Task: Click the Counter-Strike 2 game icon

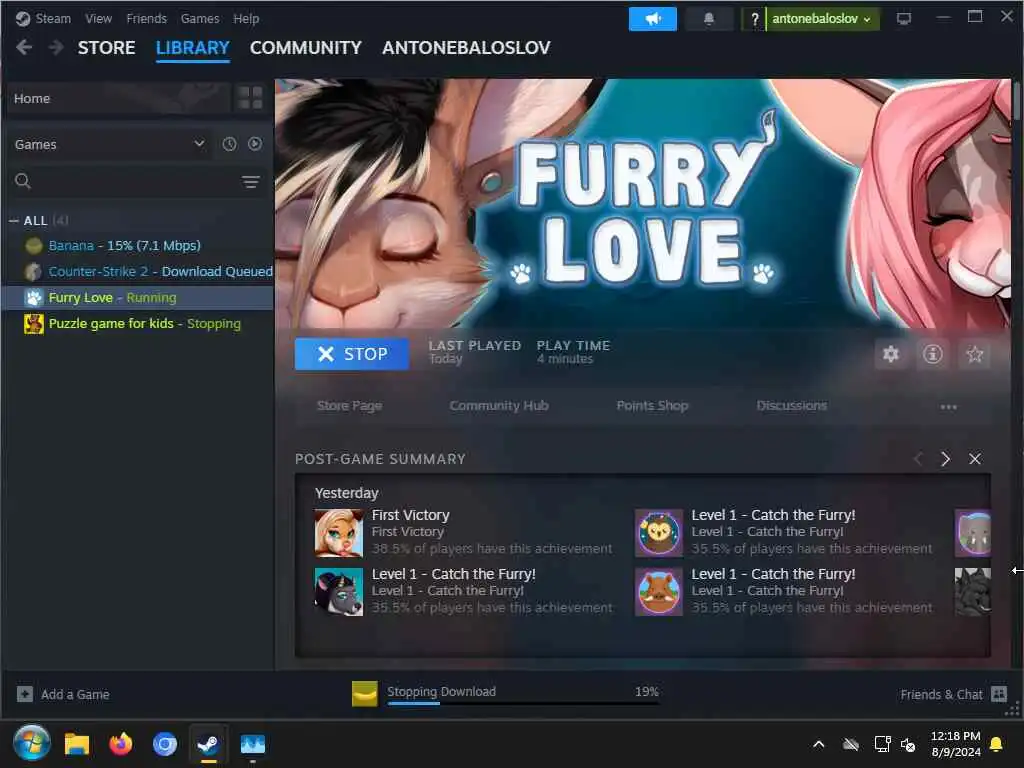Action: click(33, 271)
